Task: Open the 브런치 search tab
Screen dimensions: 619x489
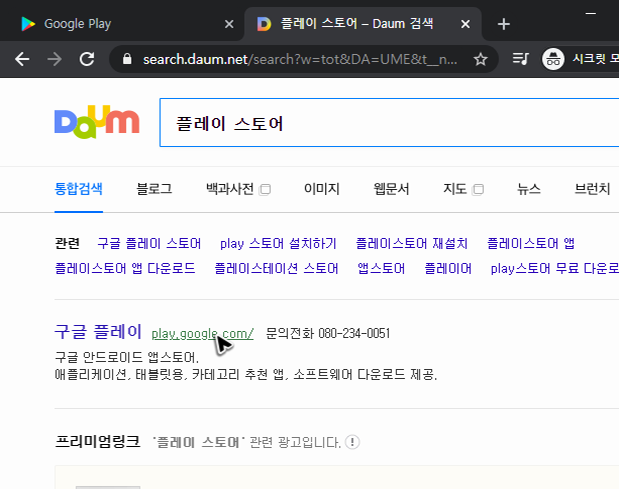Action: [592, 189]
